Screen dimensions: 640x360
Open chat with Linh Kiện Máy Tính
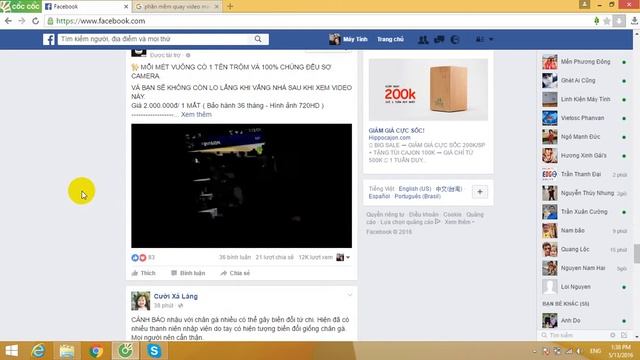click(585, 100)
